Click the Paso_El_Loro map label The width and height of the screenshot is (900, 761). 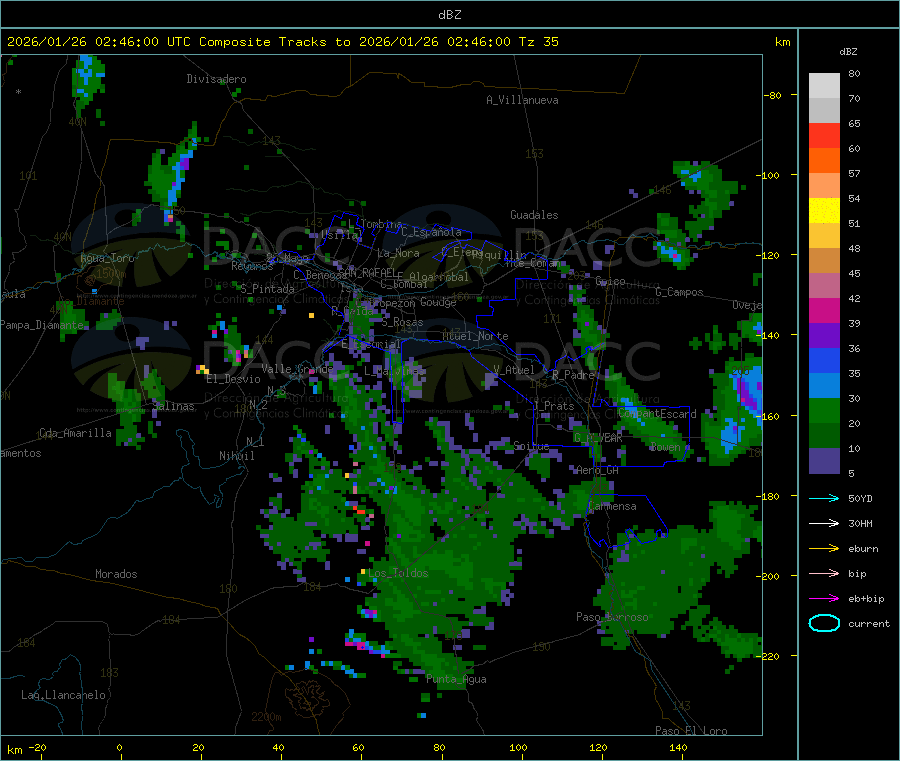pos(691,731)
